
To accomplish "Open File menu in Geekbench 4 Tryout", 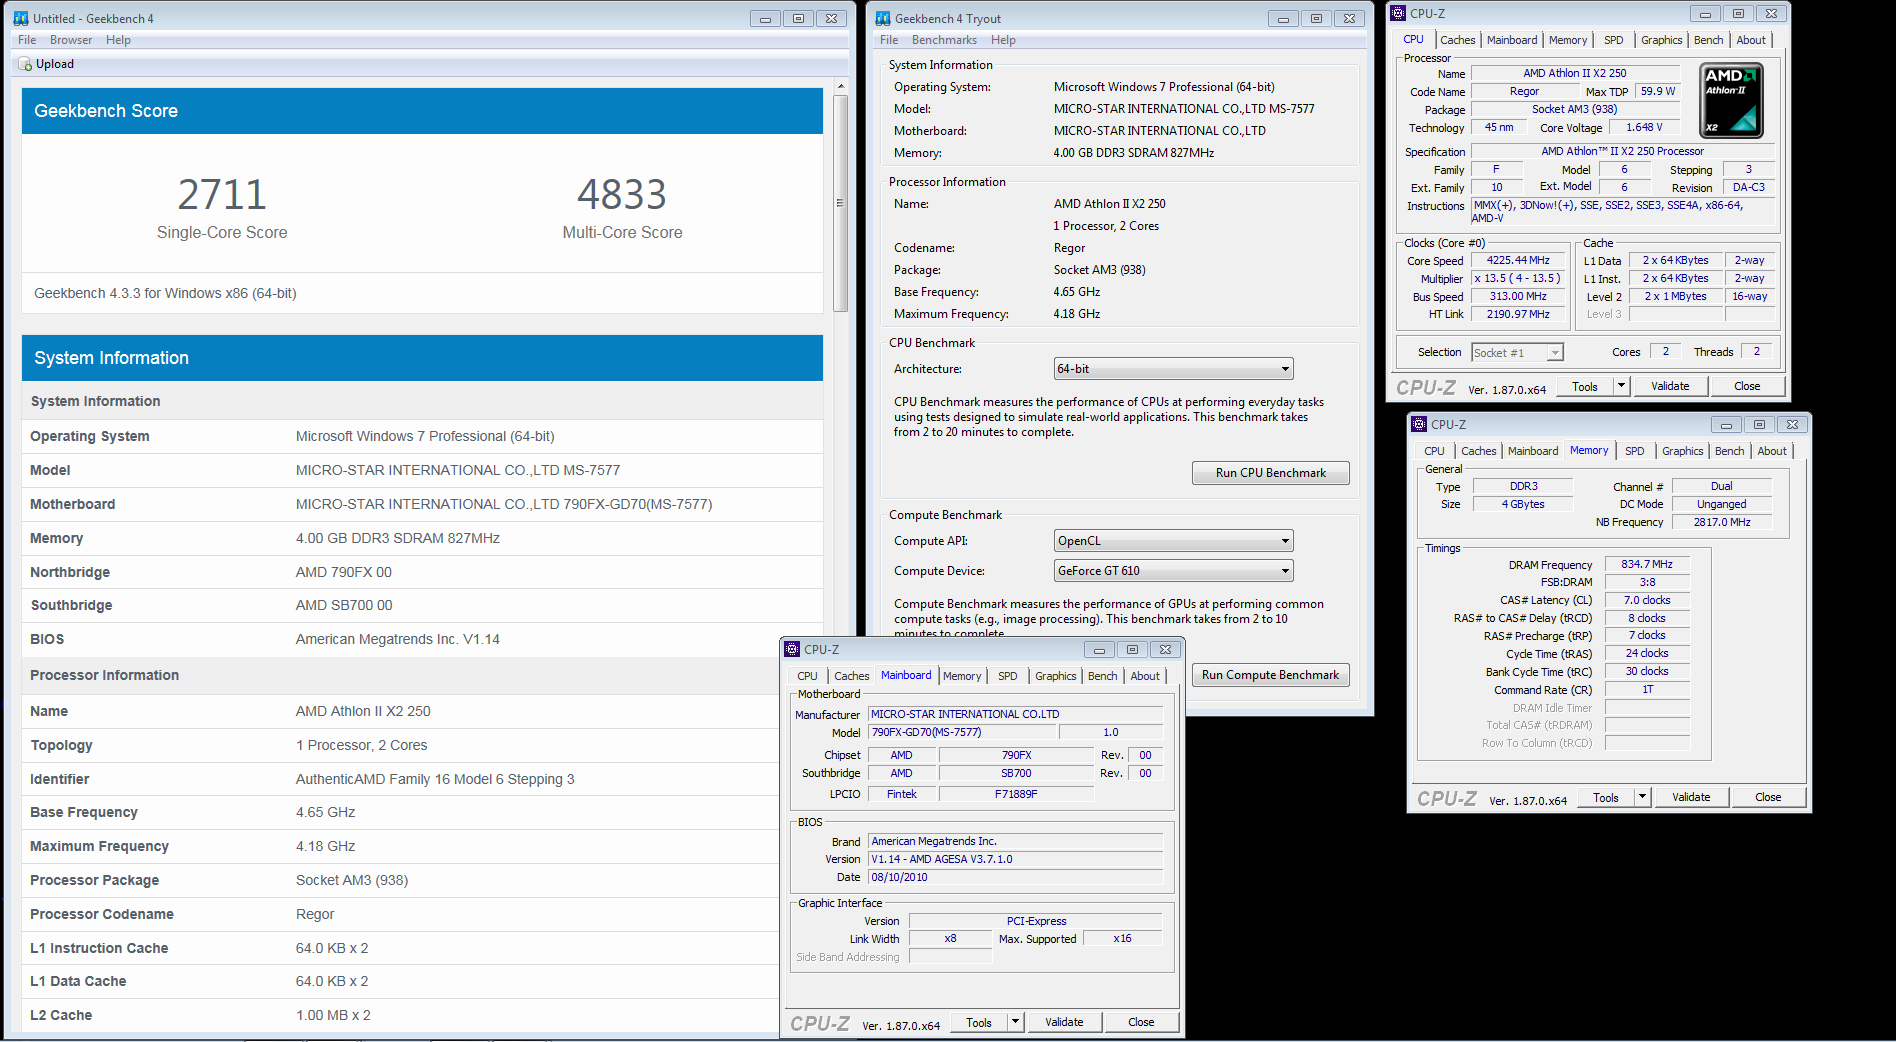I will click(889, 40).
